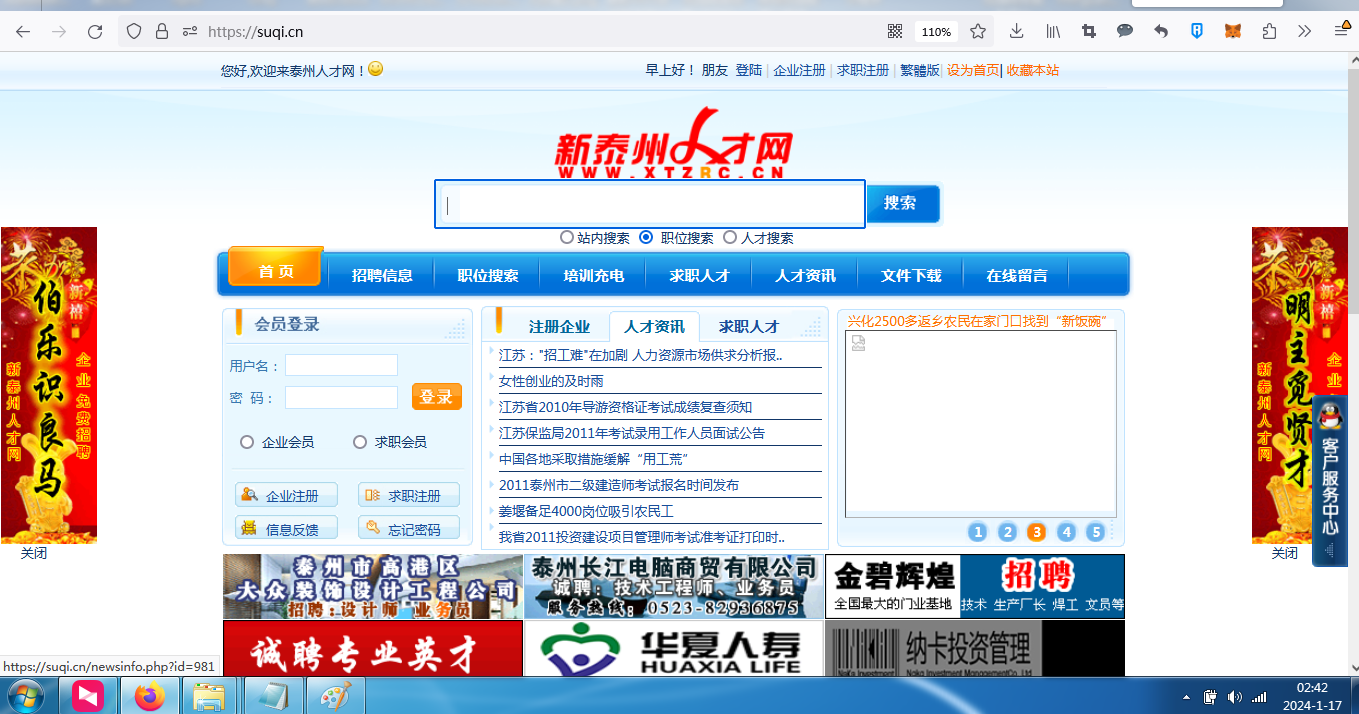Click the Firefox icon in the taskbar

pos(150,695)
